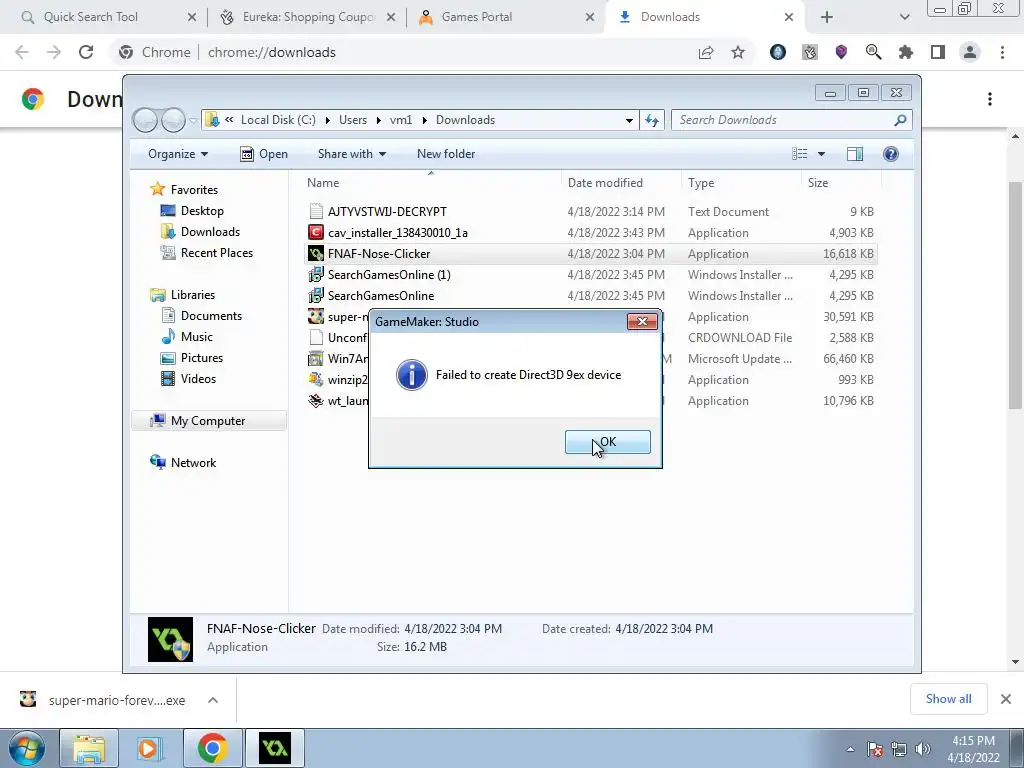The image size is (1024, 768).
Task: Bookmark this page with star icon
Action: [738, 52]
